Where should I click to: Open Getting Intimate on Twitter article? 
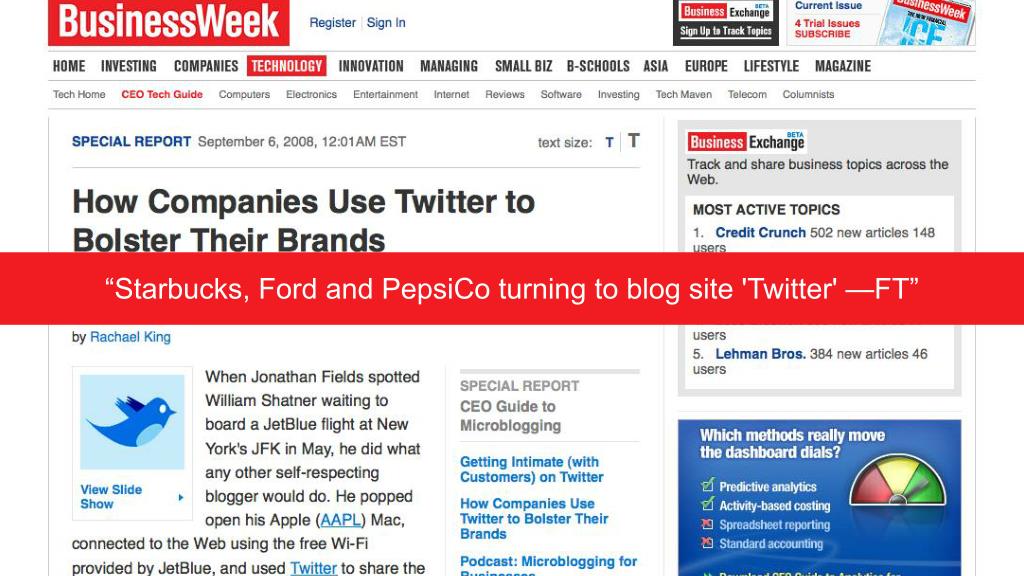pos(532,470)
